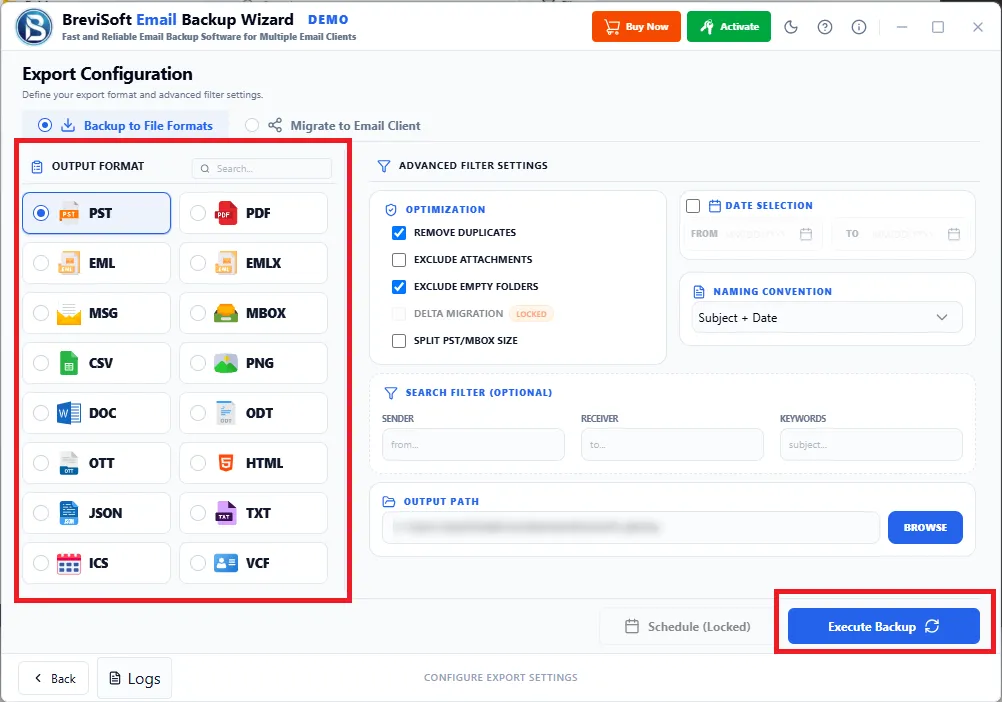The height and width of the screenshot is (702, 1002).
Task: Toggle dark mode moon icon
Action: (791, 27)
